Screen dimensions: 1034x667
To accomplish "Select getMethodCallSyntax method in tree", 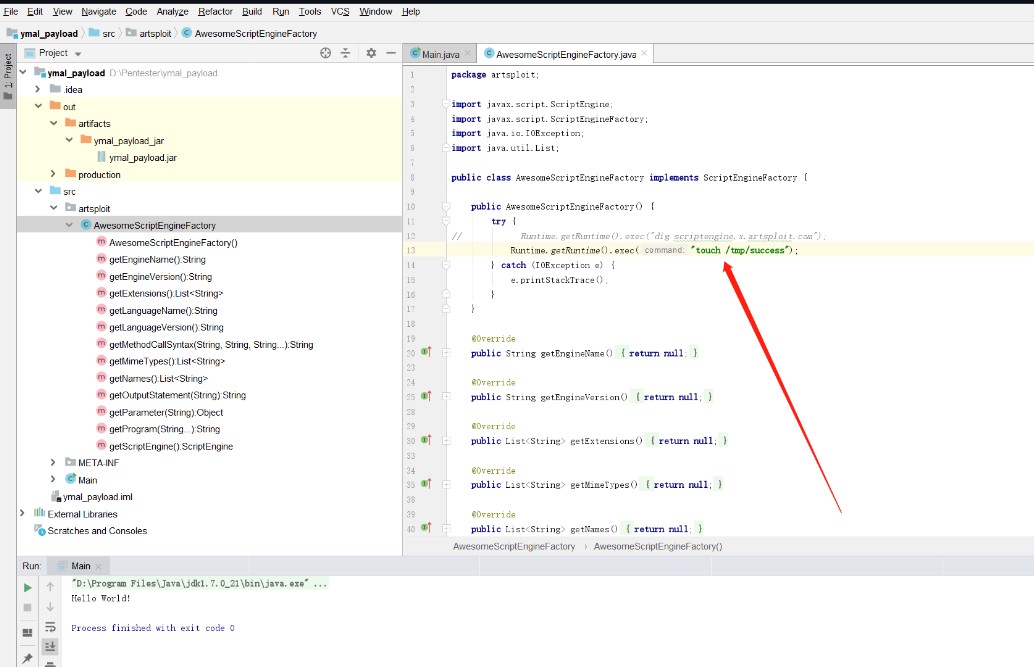I will tap(211, 345).
